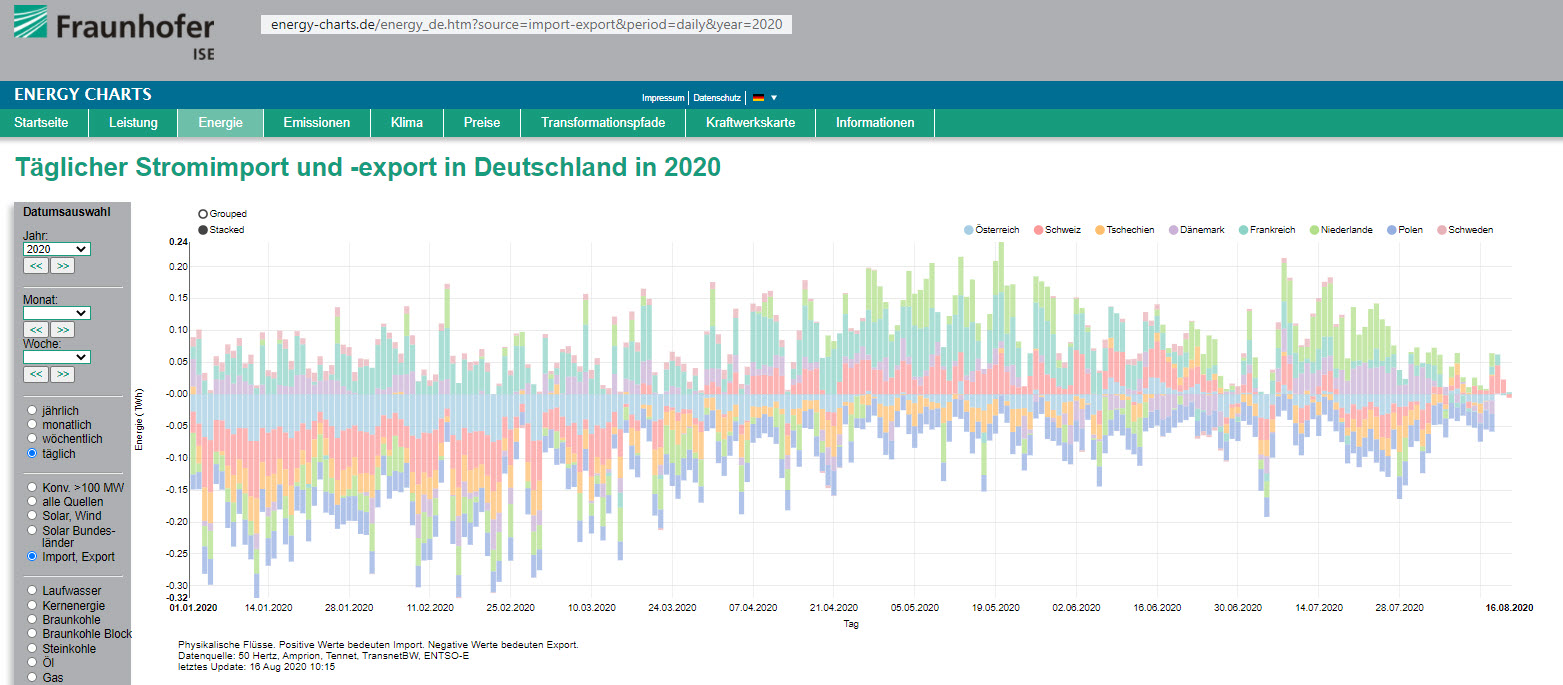The image size is (1563, 685).
Task: Toggle the Österreich legend marker
Action: point(968,230)
